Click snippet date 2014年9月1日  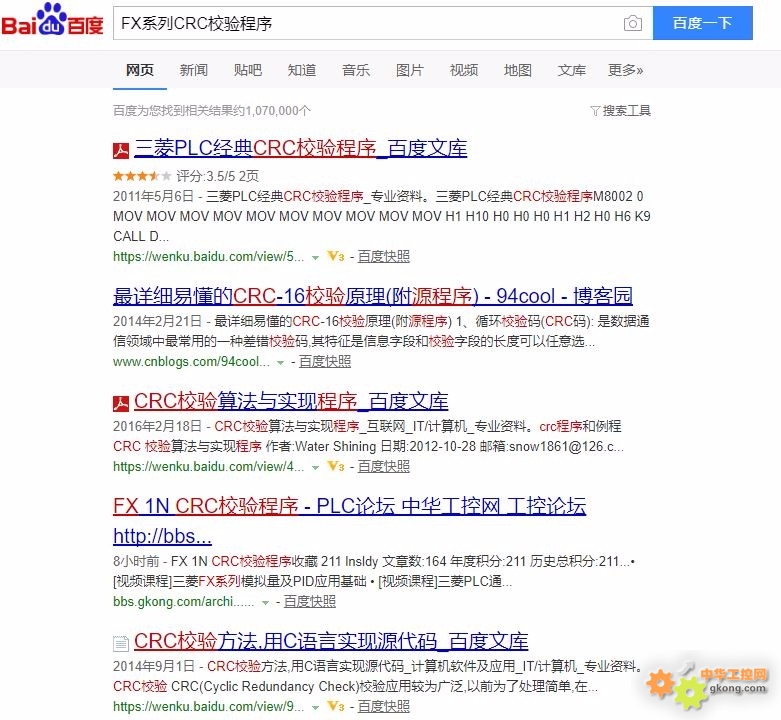(153, 666)
